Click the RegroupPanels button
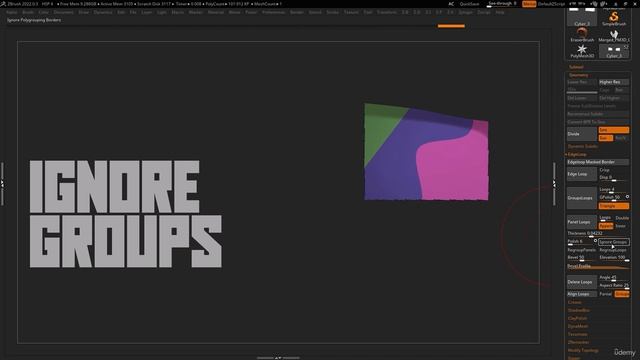Screen dimensions: 640x360 [x=582, y=250]
